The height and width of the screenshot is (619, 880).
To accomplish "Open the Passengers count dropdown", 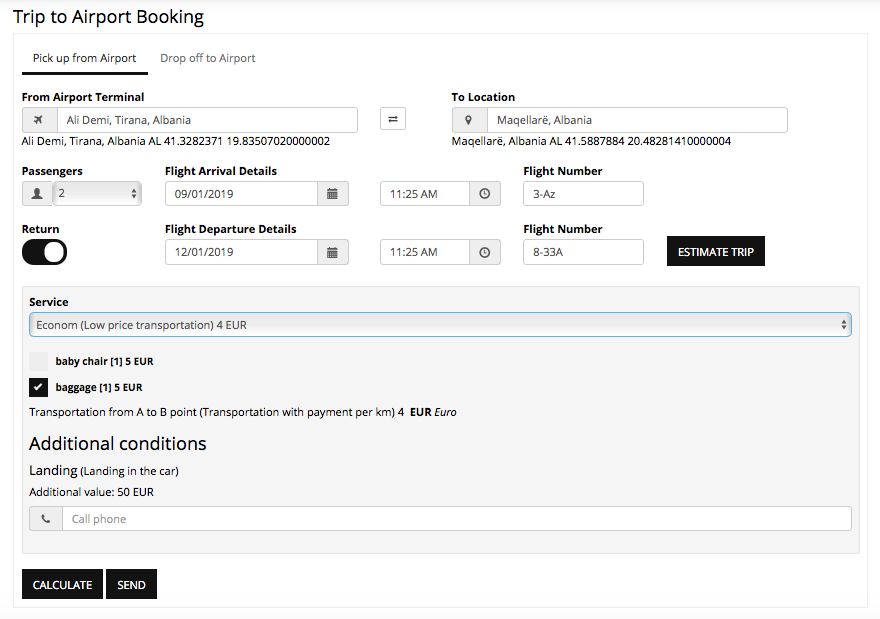I will click(x=96, y=194).
